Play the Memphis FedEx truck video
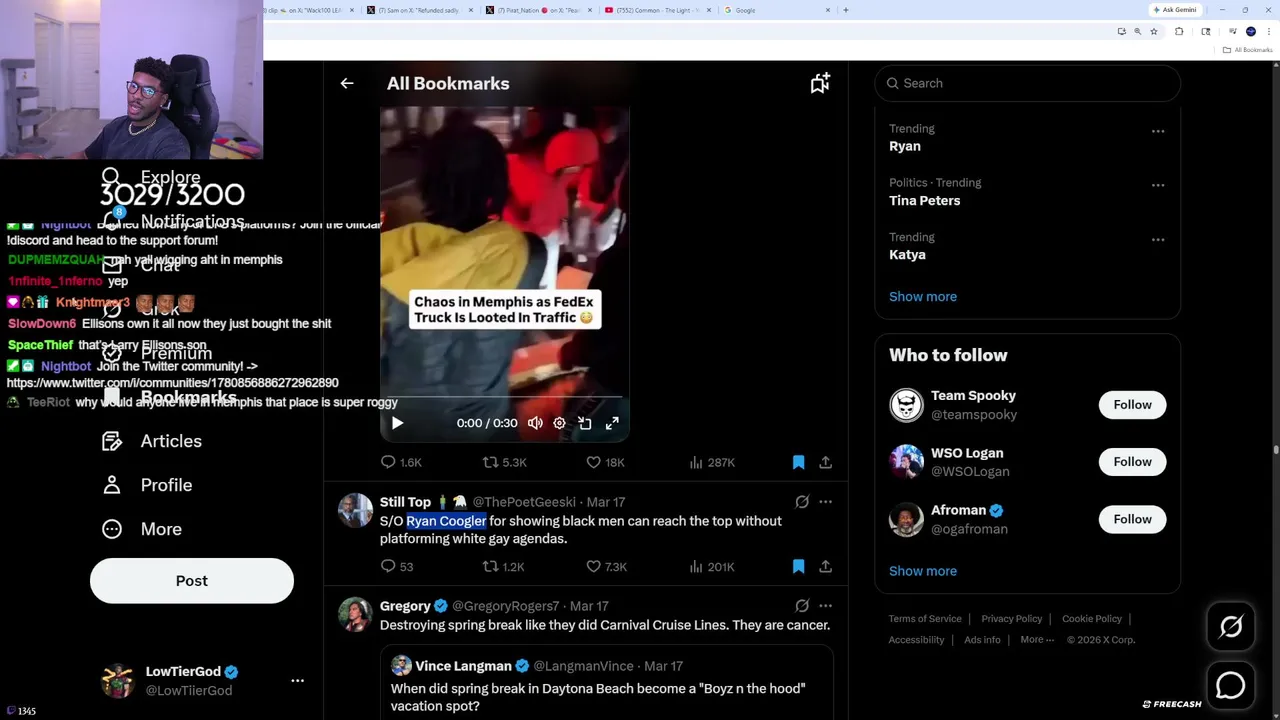The height and width of the screenshot is (720, 1280). click(x=397, y=423)
